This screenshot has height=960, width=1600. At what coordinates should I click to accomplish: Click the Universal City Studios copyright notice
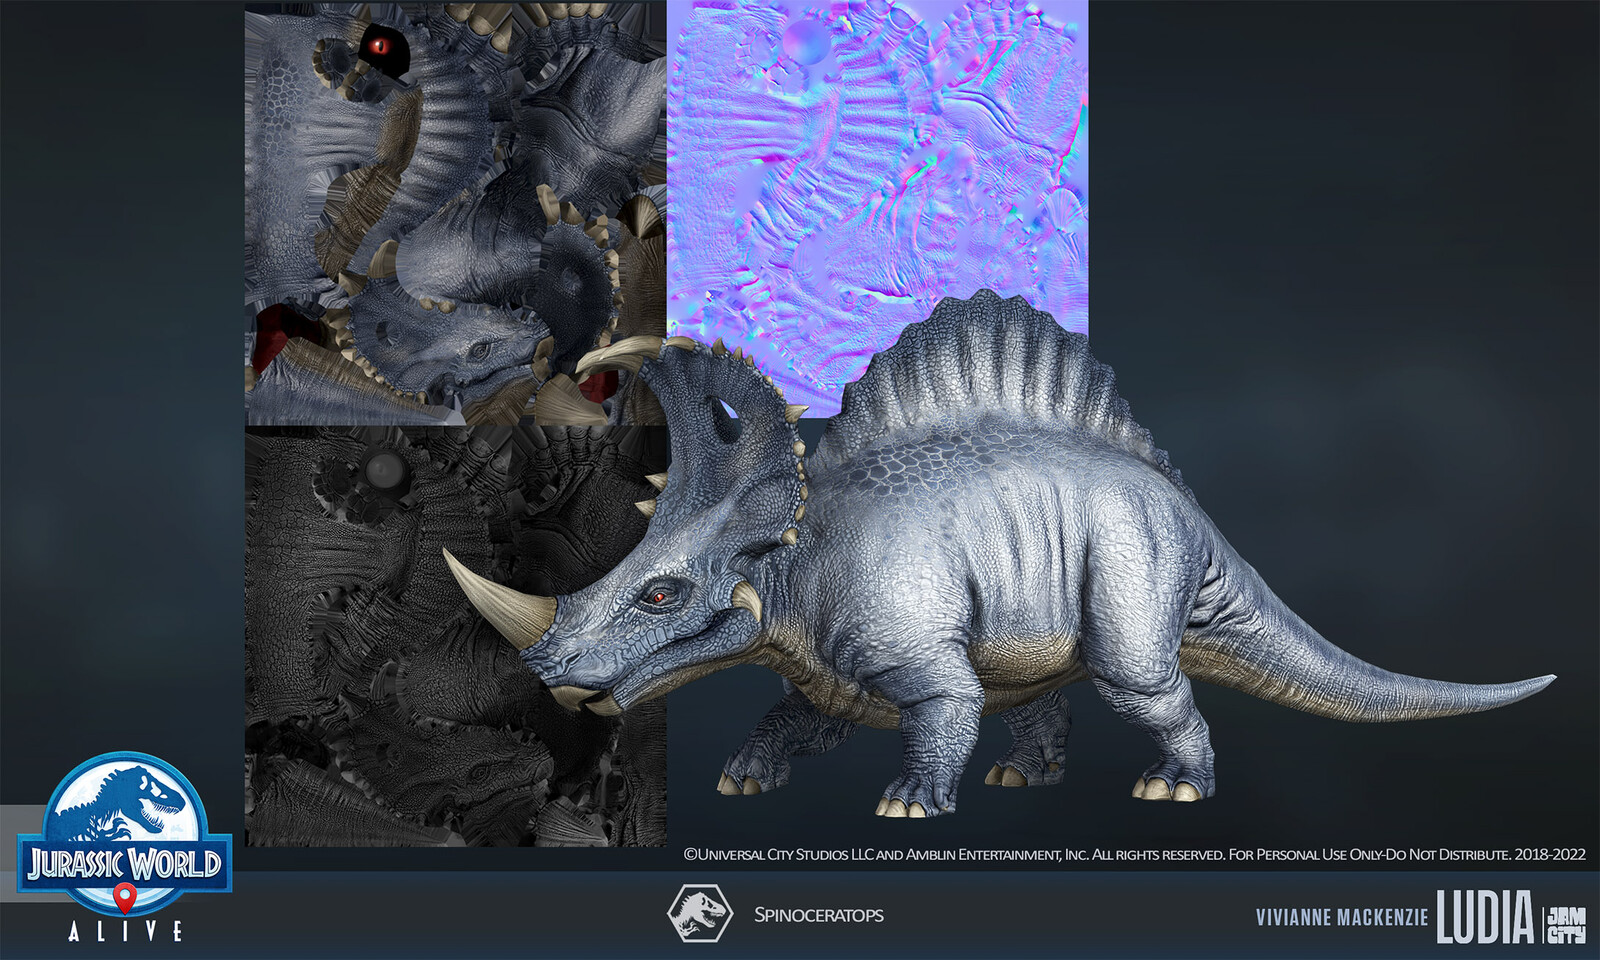tap(1134, 854)
